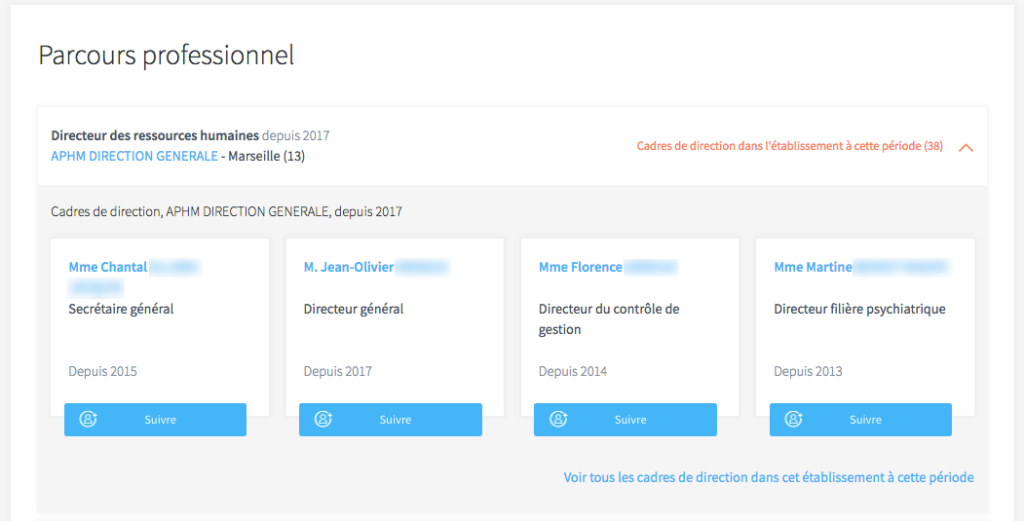Open Mme Martine's profile
Viewport: 1024px width, 521px height.
point(813,267)
